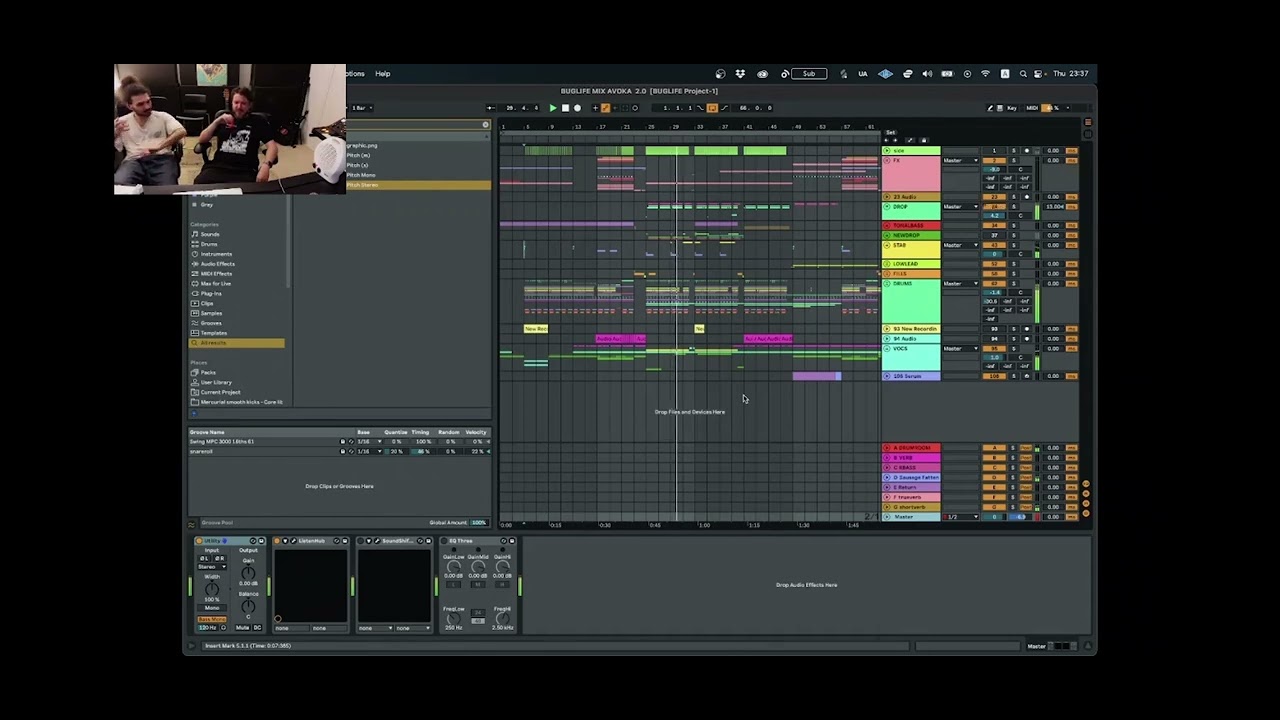The width and height of the screenshot is (1280, 720).
Task: Click the EQ Three FreqLow knob
Action: [454, 620]
